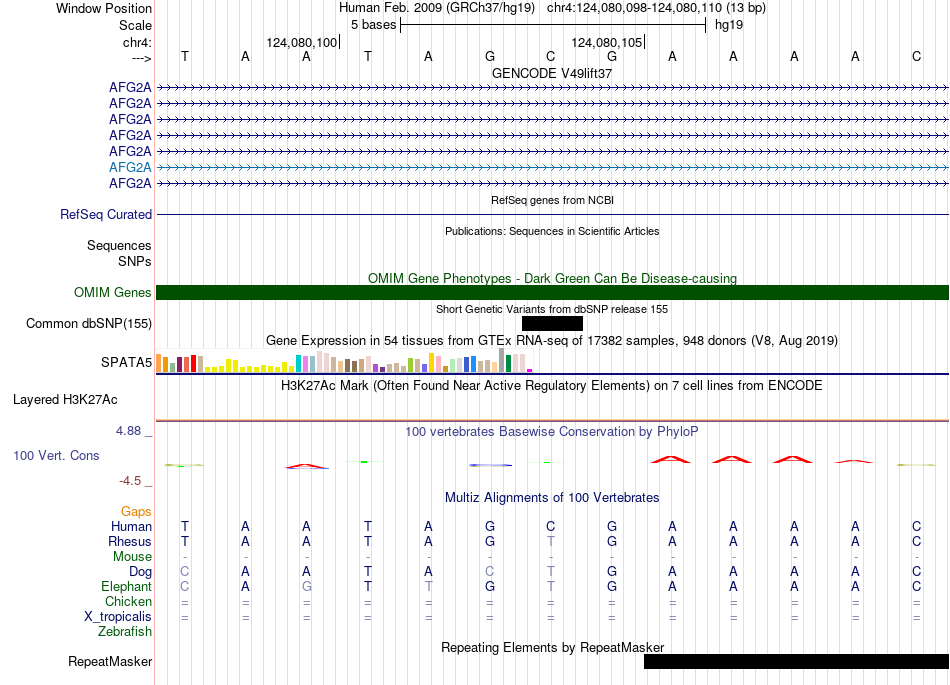Click the ---> strand arrow label
The image size is (950, 685).
click(x=142, y=58)
